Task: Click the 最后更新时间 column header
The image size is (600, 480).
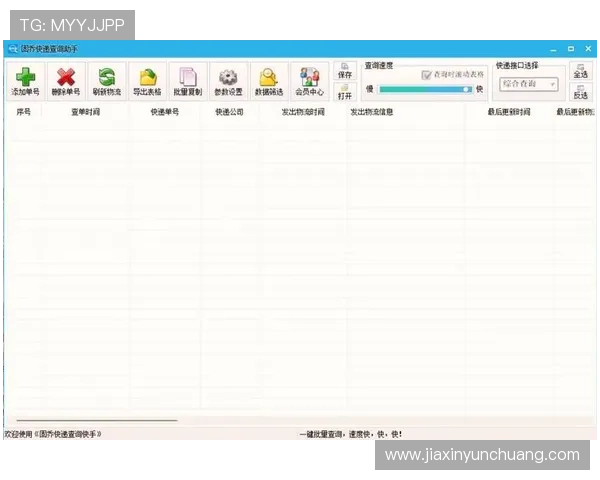Action: pyautogui.click(x=509, y=112)
